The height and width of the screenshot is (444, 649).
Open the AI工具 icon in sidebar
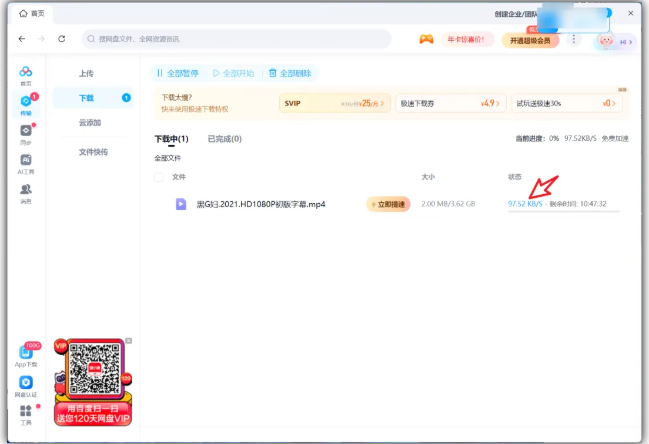click(26, 160)
